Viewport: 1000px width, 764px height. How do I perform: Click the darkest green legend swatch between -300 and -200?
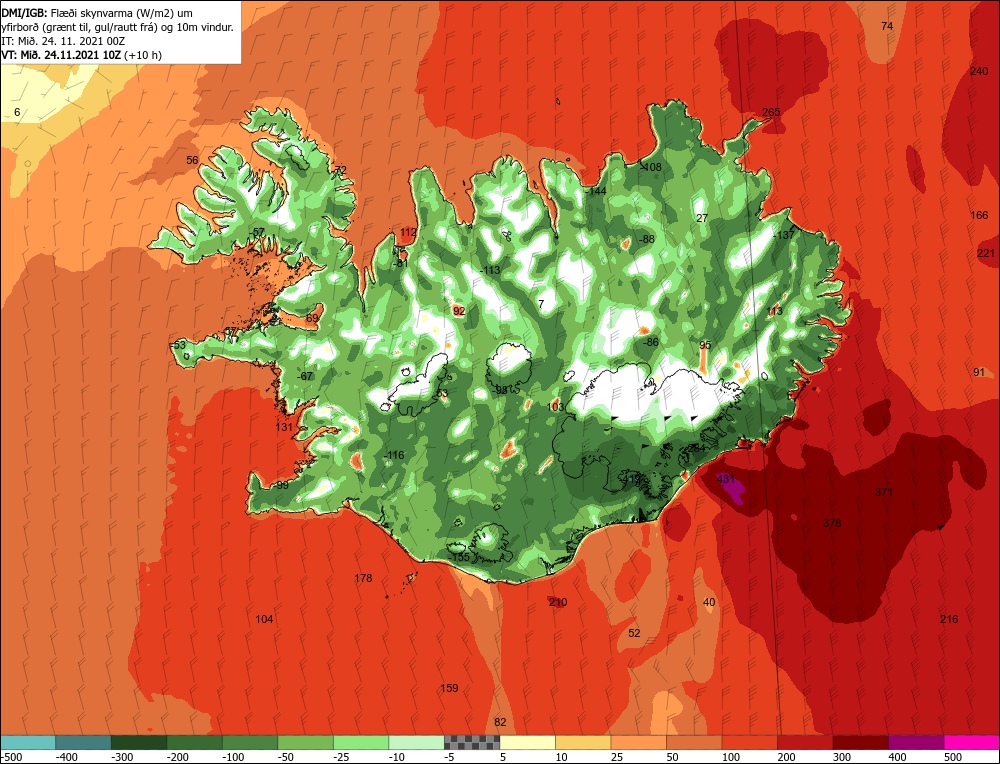[138, 742]
